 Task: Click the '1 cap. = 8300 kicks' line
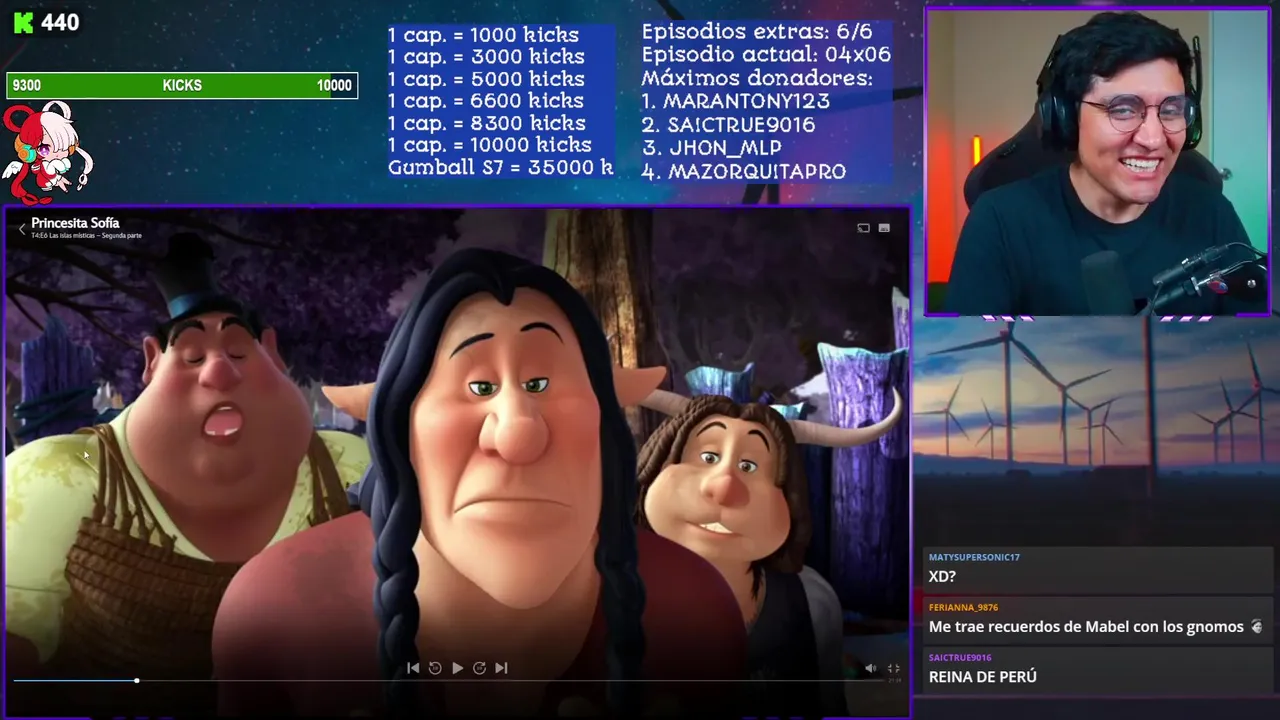(487, 123)
